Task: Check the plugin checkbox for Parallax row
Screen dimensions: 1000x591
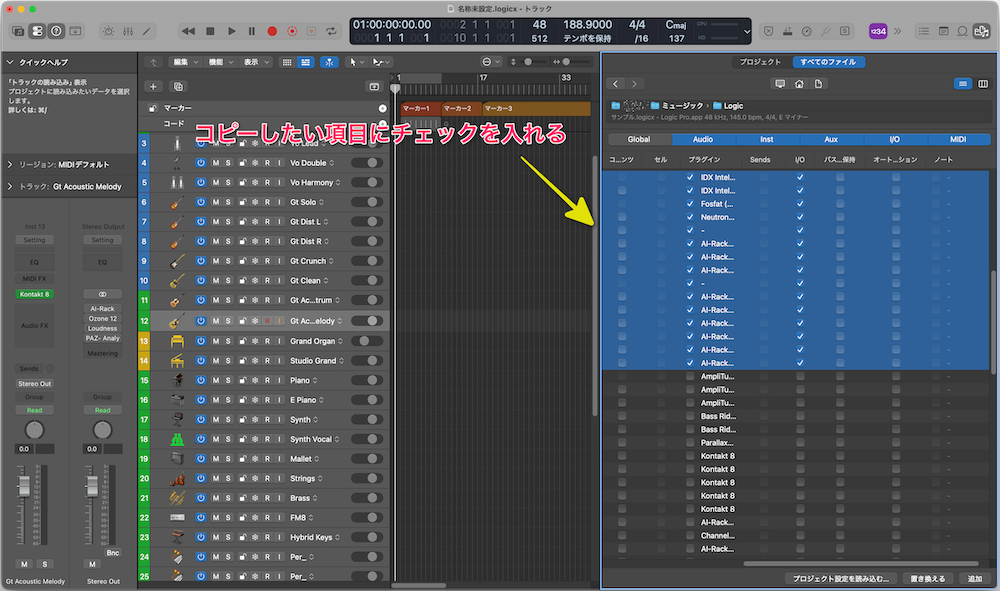Action: (690, 443)
